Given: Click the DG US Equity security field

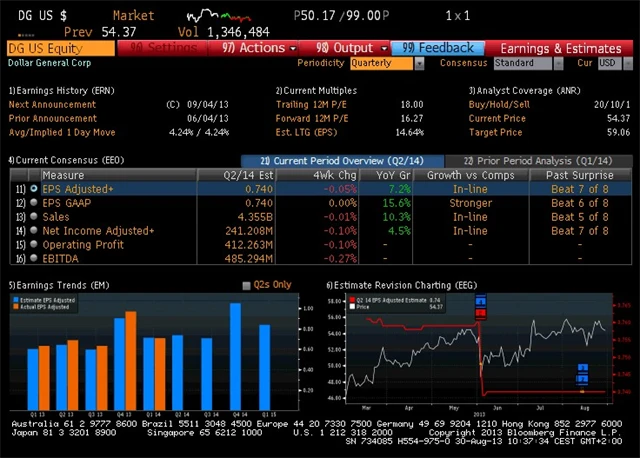Looking at the screenshot, I should [58, 48].
